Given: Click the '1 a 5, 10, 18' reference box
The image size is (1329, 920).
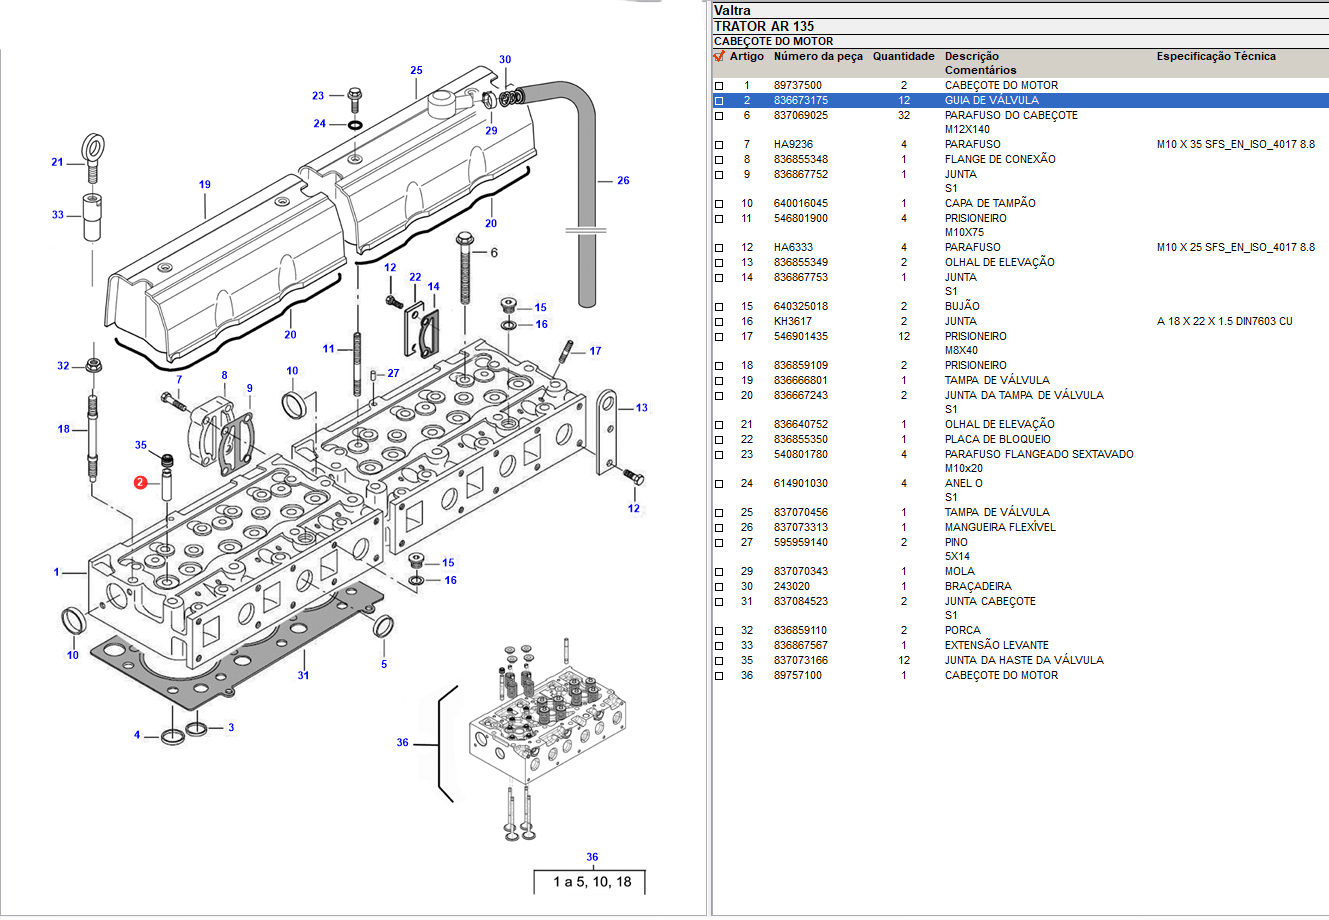Looking at the screenshot, I should point(592,882).
